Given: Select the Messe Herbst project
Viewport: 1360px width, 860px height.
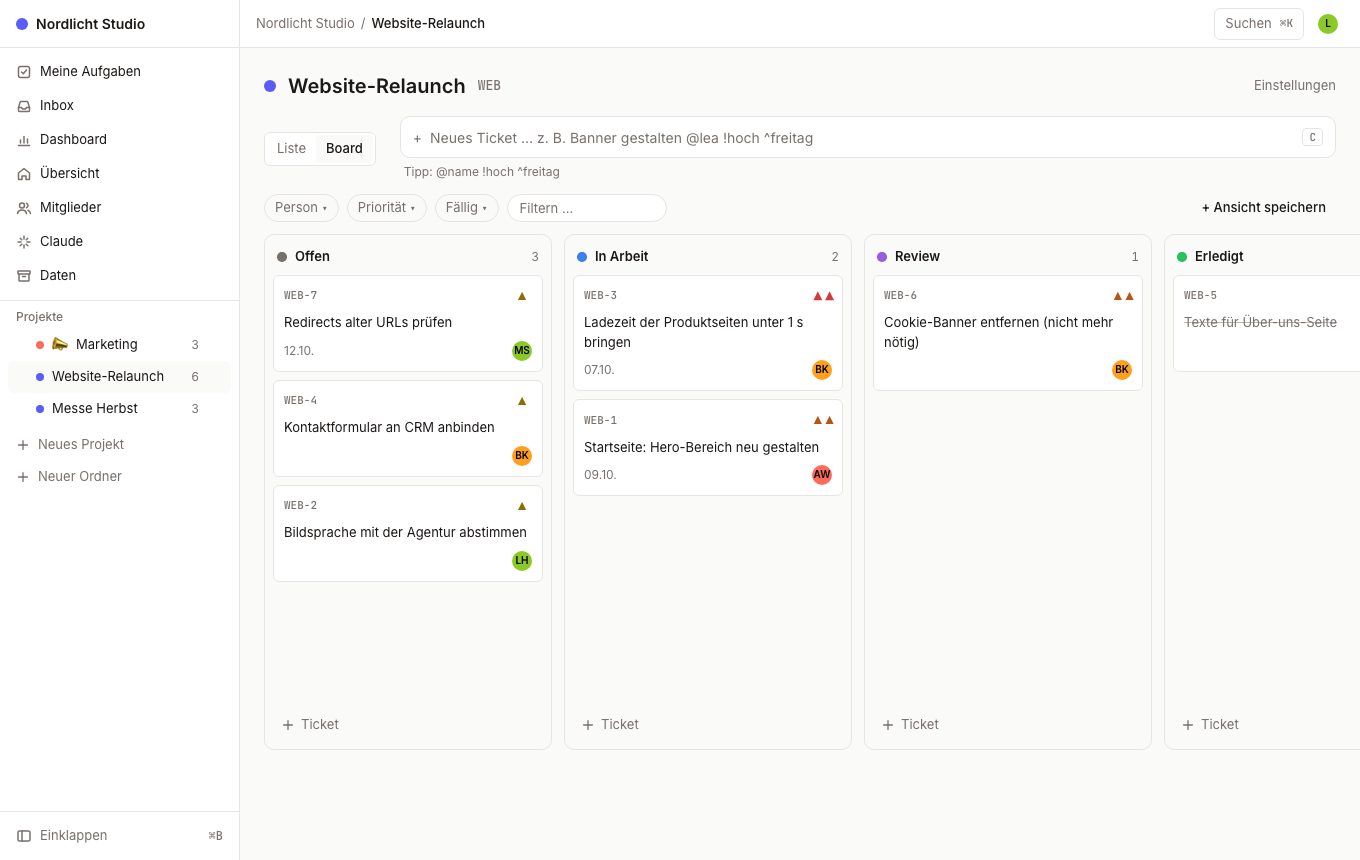Looking at the screenshot, I should point(120,408).
